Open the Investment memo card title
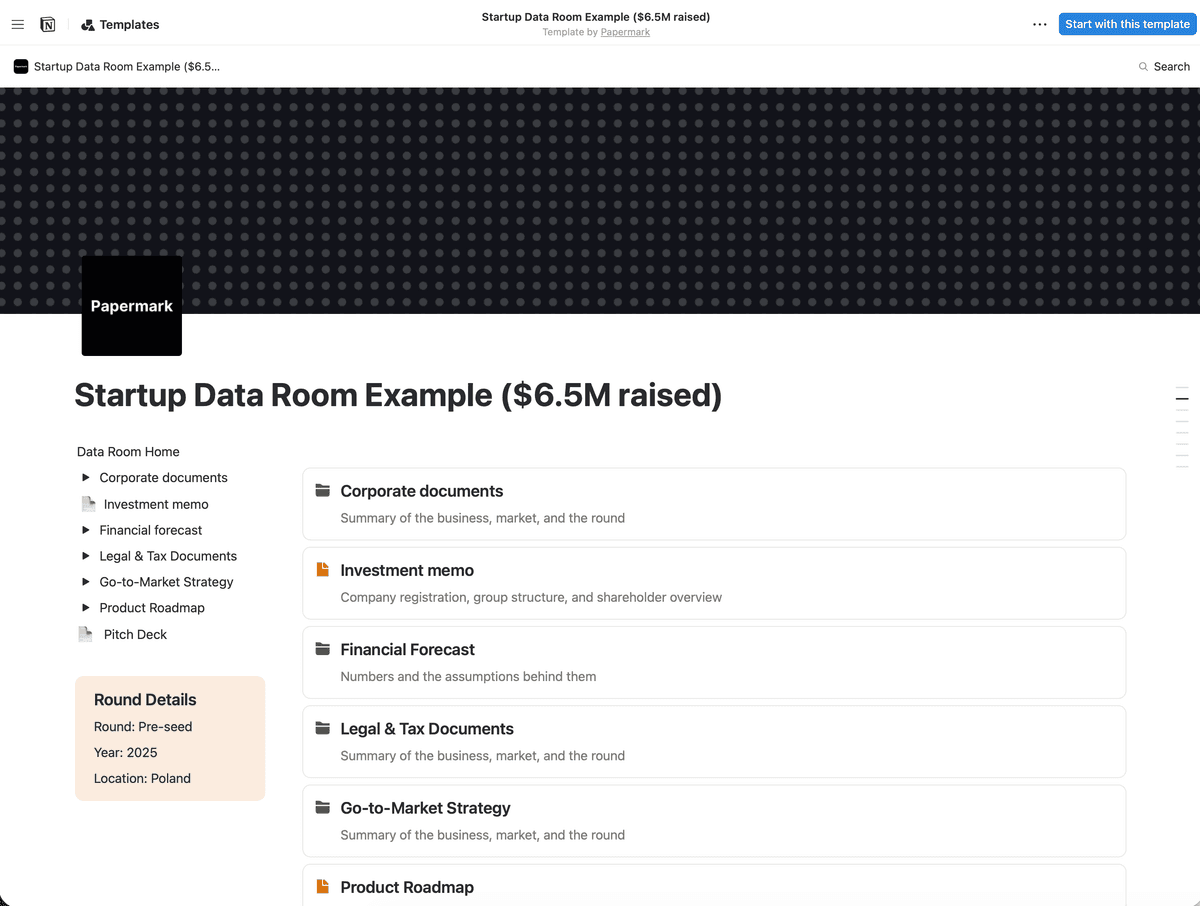The image size is (1200, 906). [407, 570]
